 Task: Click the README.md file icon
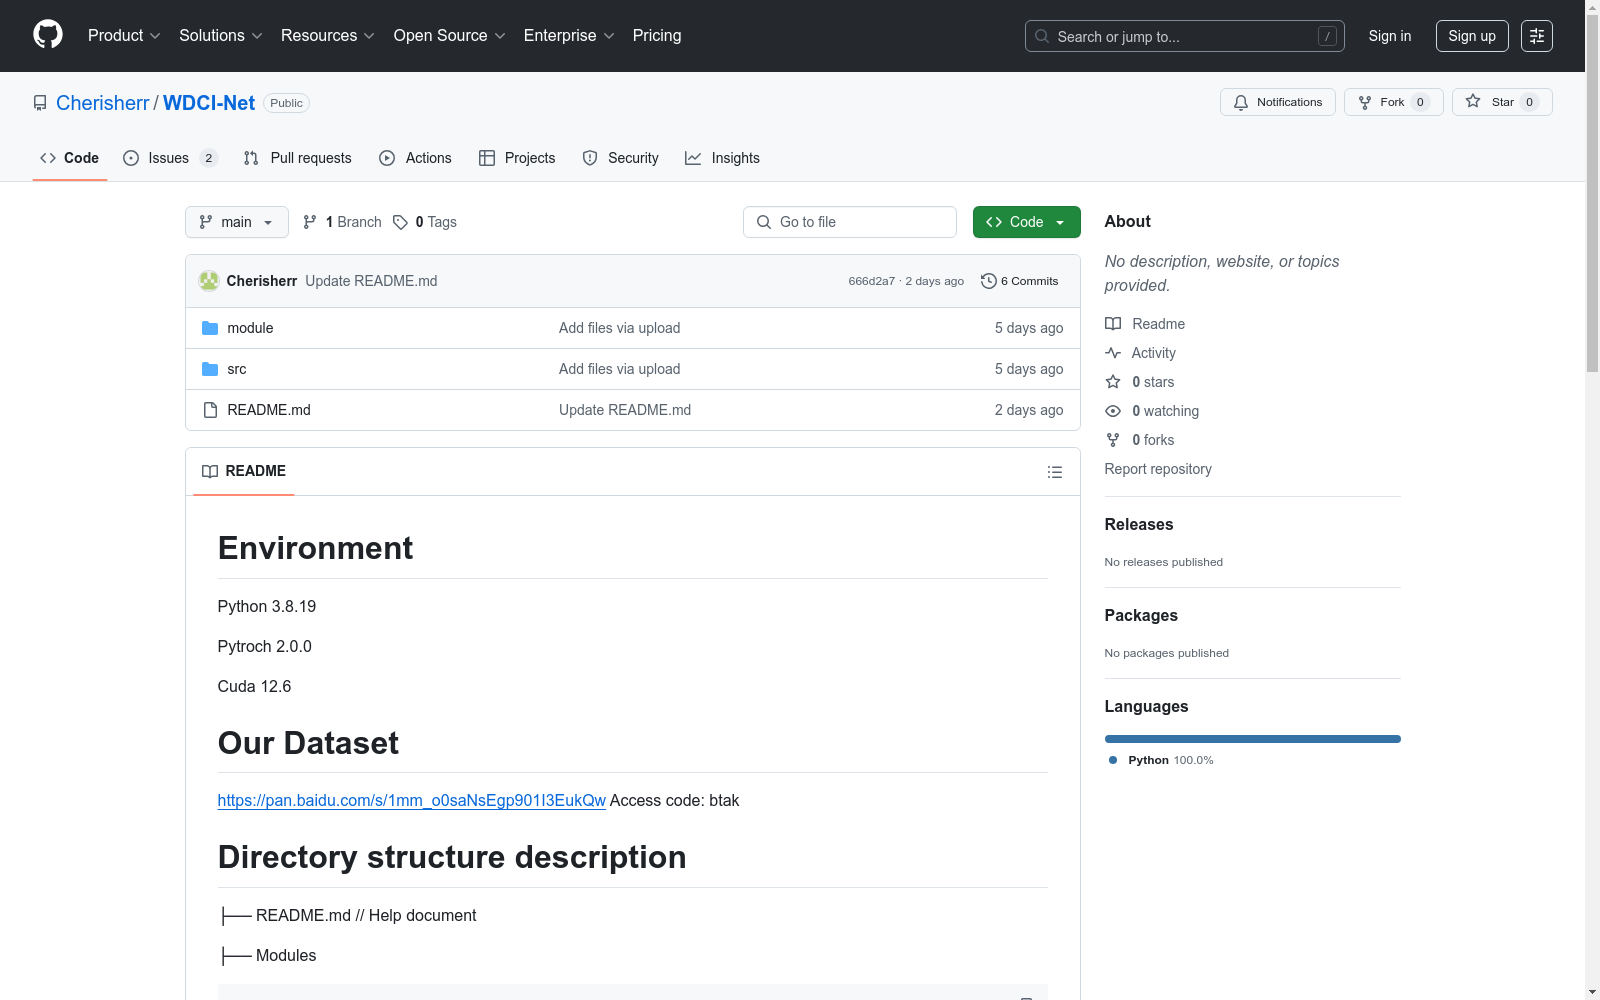pyautogui.click(x=210, y=410)
